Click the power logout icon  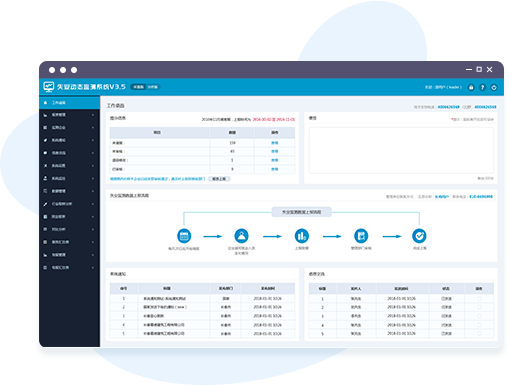pos(494,87)
